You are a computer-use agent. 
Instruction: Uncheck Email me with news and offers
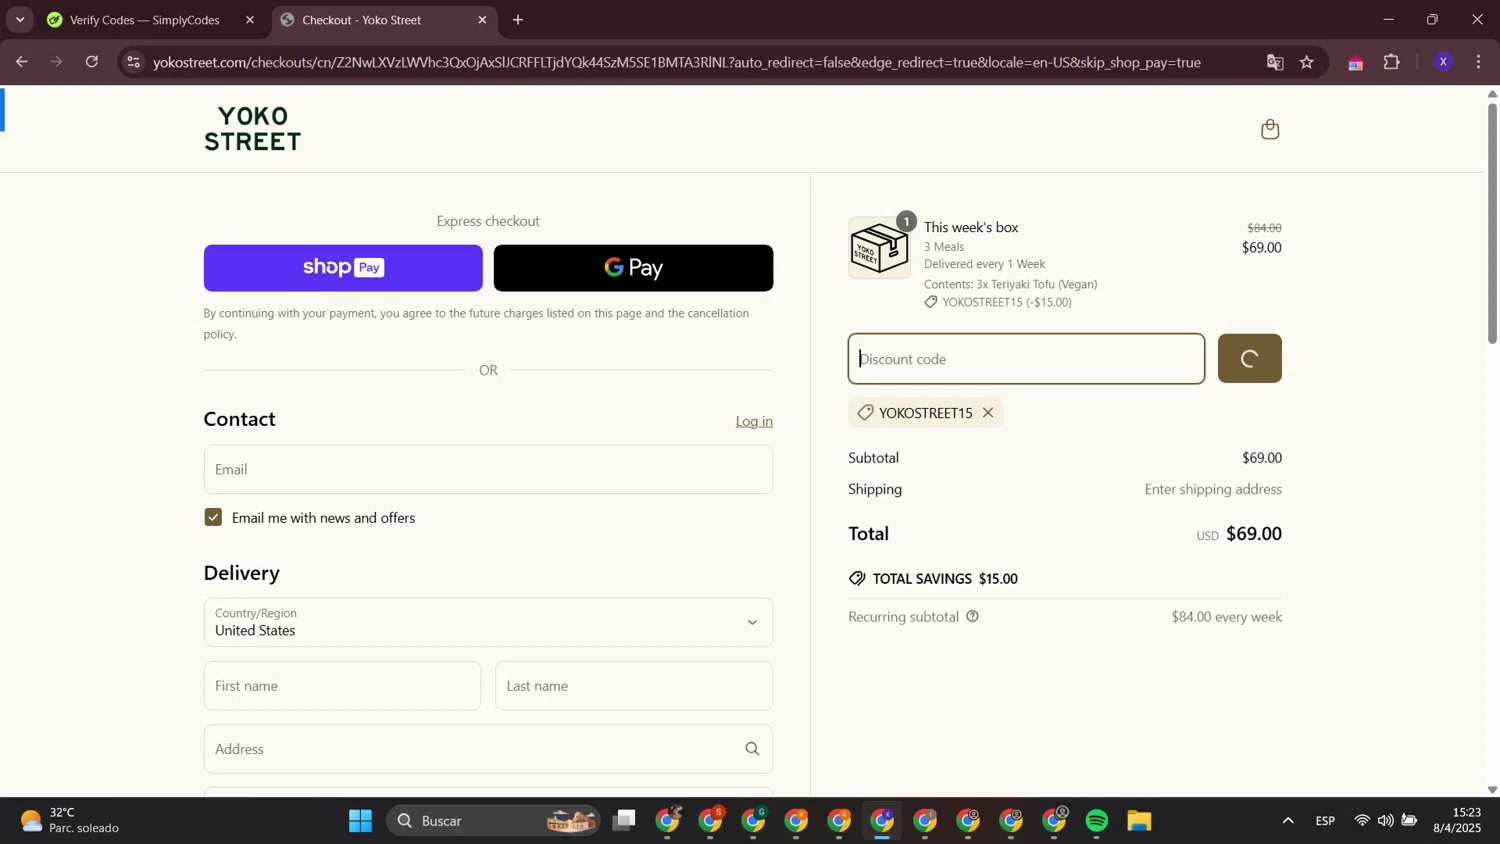[213, 517]
